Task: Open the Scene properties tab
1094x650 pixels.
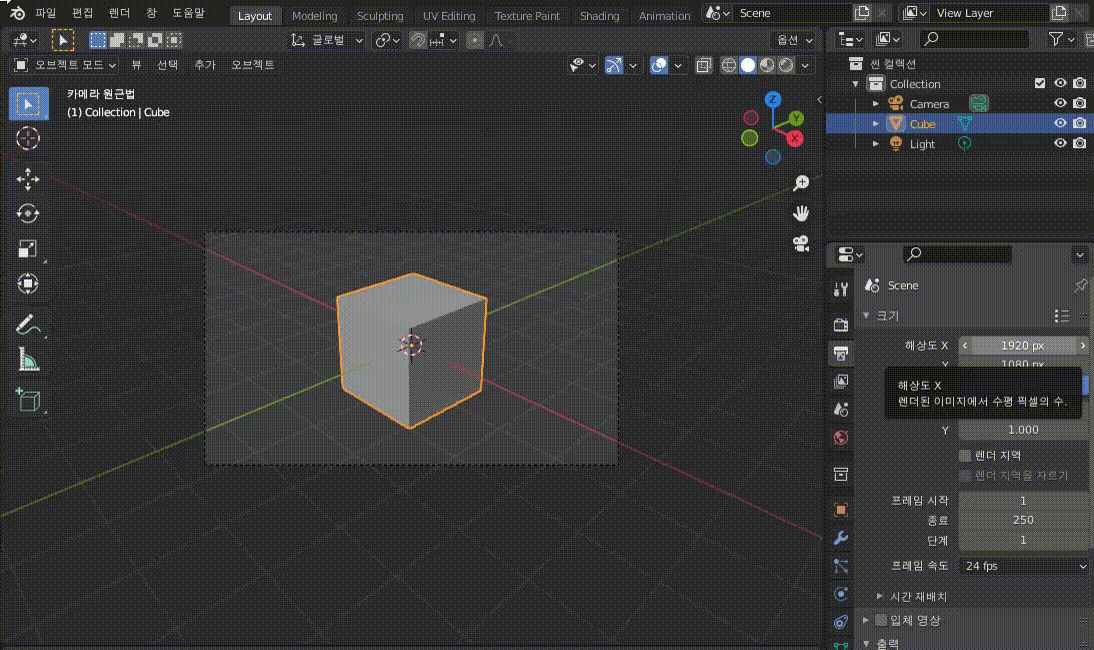Action: (x=841, y=409)
